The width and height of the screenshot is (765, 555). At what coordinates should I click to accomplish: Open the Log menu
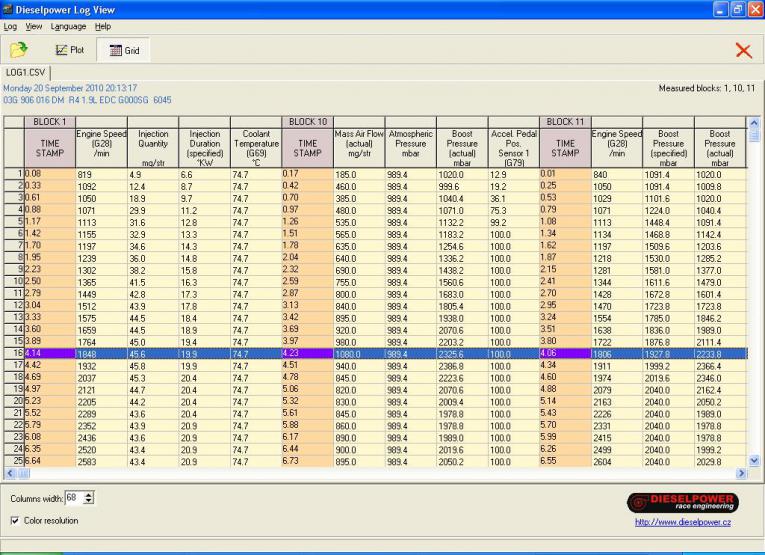(10, 26)
